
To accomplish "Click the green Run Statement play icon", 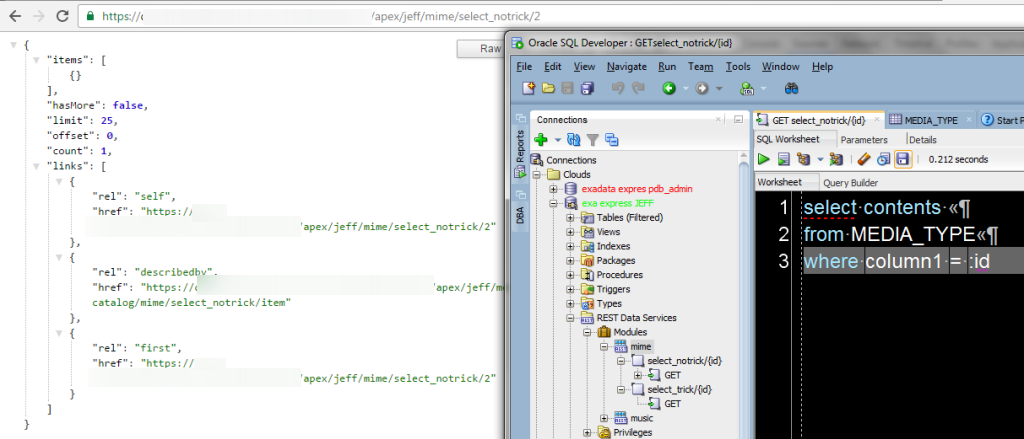I will 763,159.
